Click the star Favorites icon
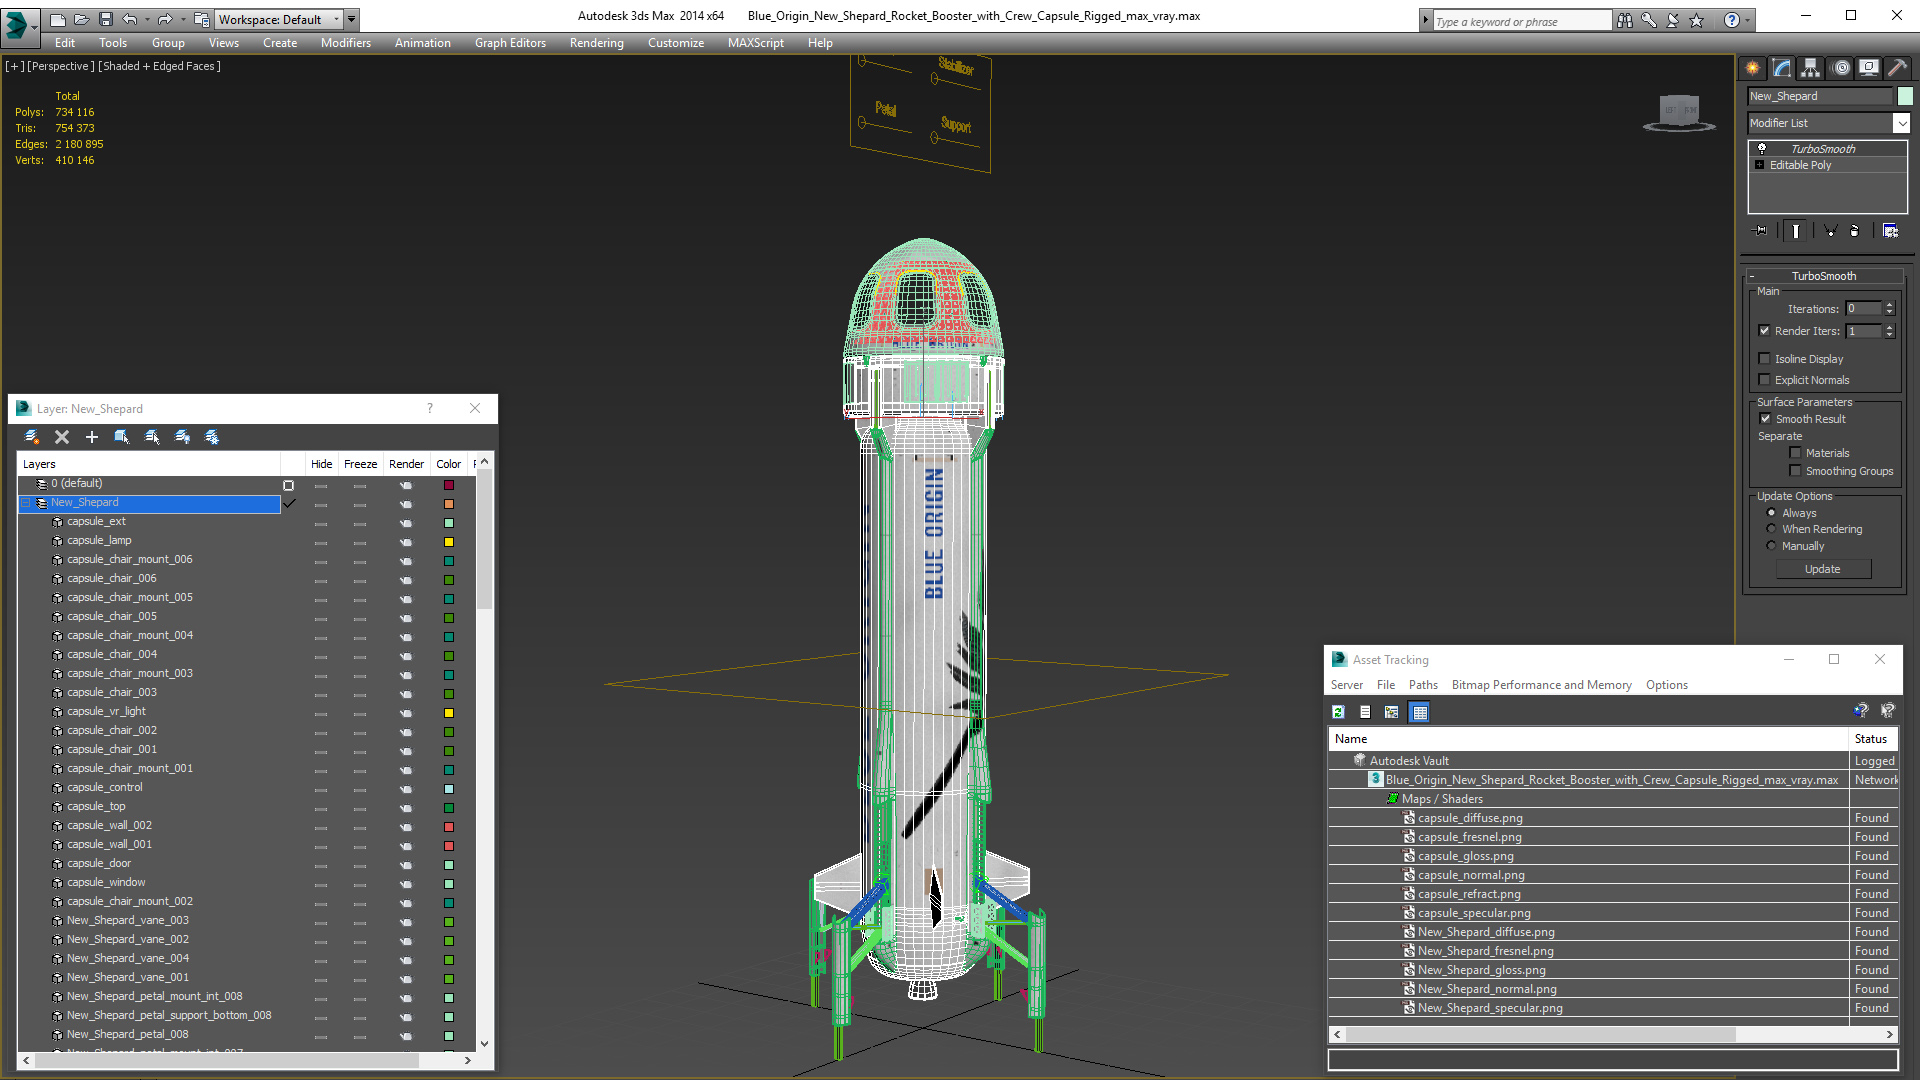Image resolution: width=1920 pixels, height=1080 pixels. click(x=1697, y=20)
